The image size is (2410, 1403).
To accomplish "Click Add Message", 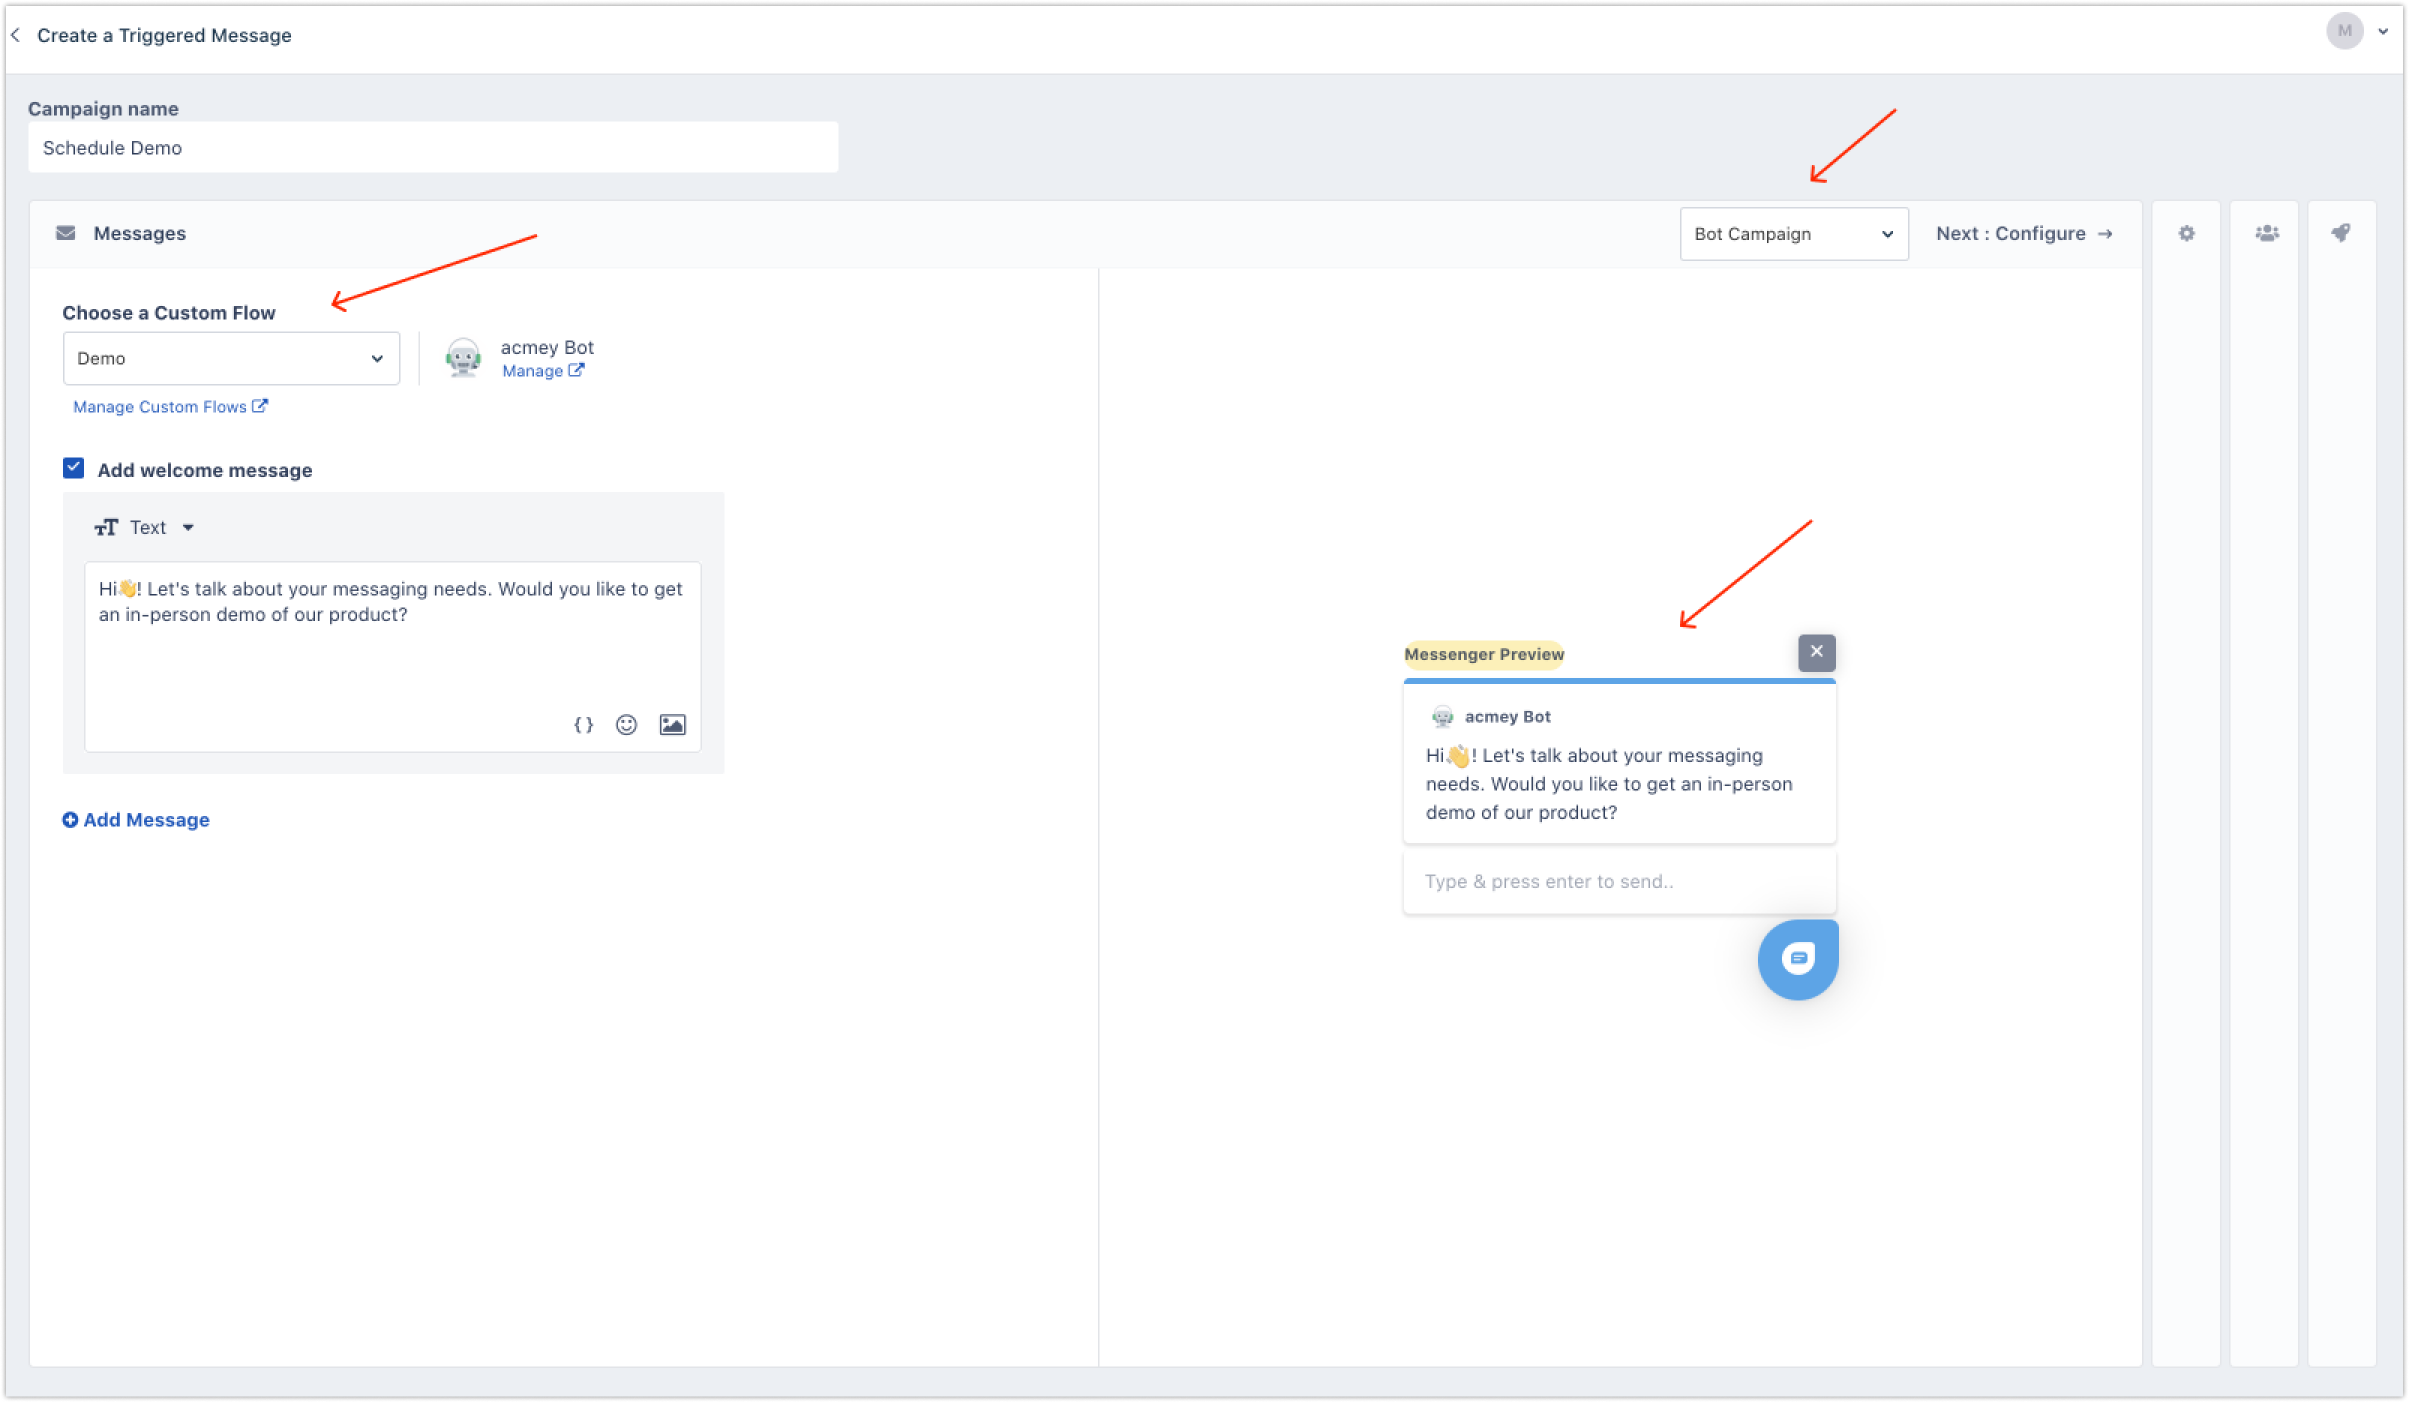I will click(136, 820).
